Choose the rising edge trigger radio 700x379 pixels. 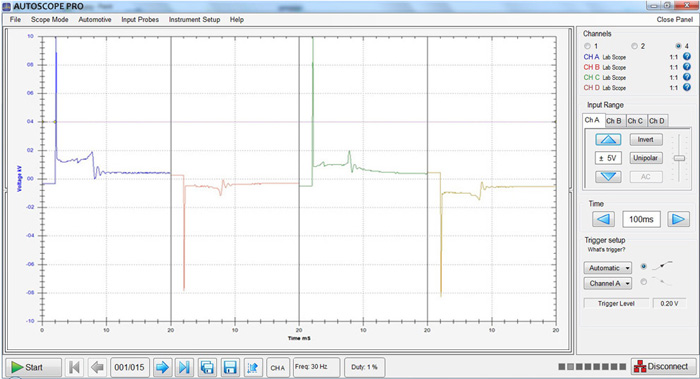643,267
